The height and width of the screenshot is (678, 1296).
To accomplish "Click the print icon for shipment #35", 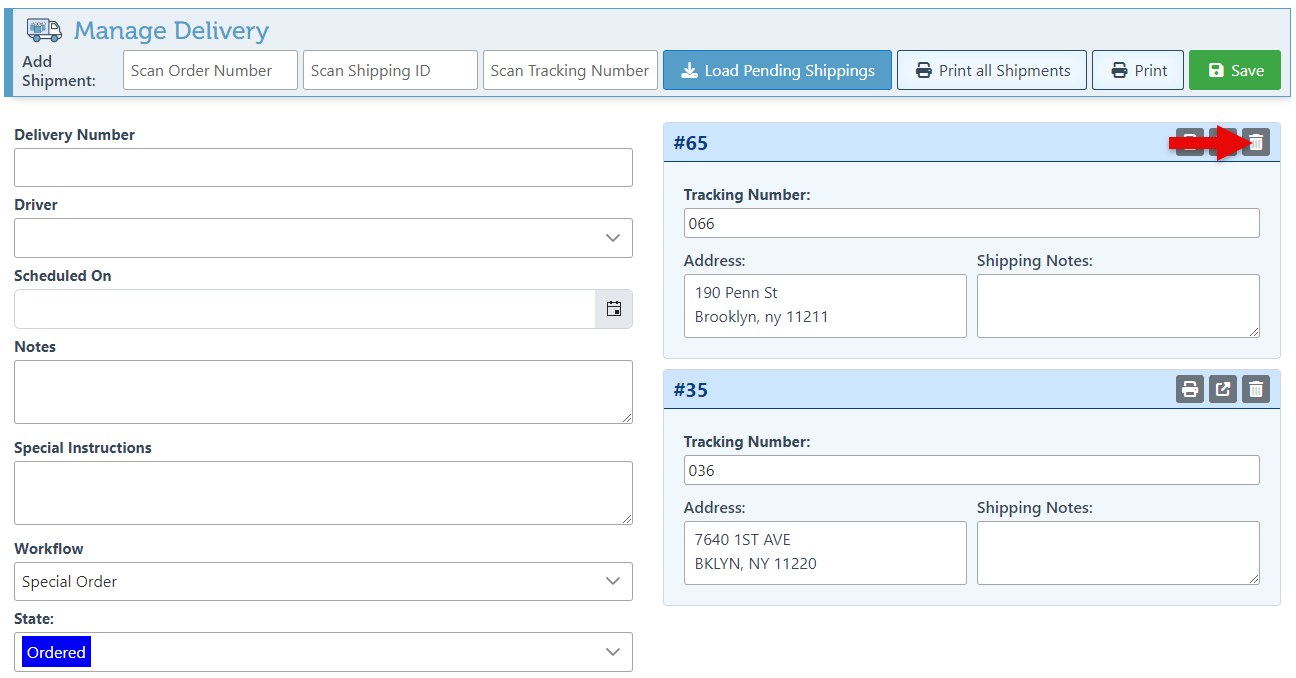I will [1189, 389].
